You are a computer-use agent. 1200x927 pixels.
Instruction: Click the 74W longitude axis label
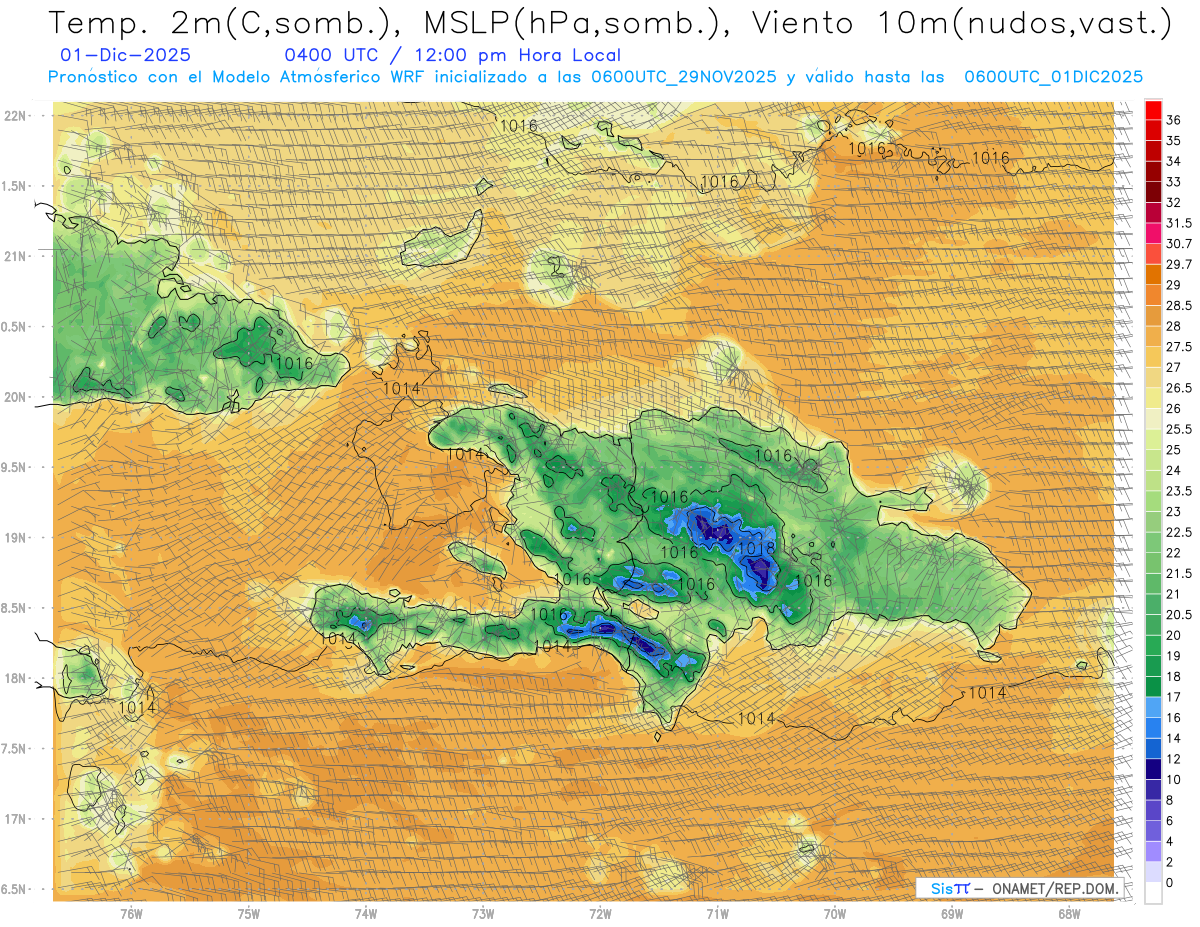[x=366, y=914]
